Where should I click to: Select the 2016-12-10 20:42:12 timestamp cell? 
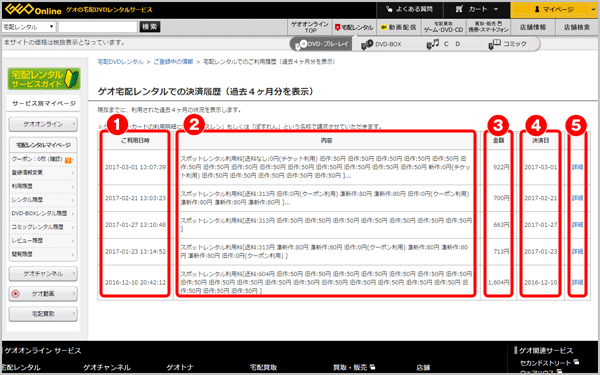click(x=135, y=282)
